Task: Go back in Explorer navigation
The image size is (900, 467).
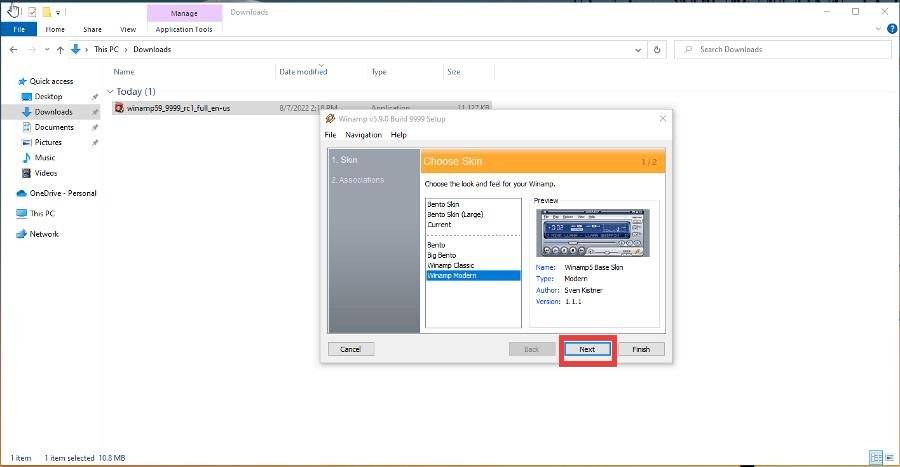Action: (x=13, y=50)
